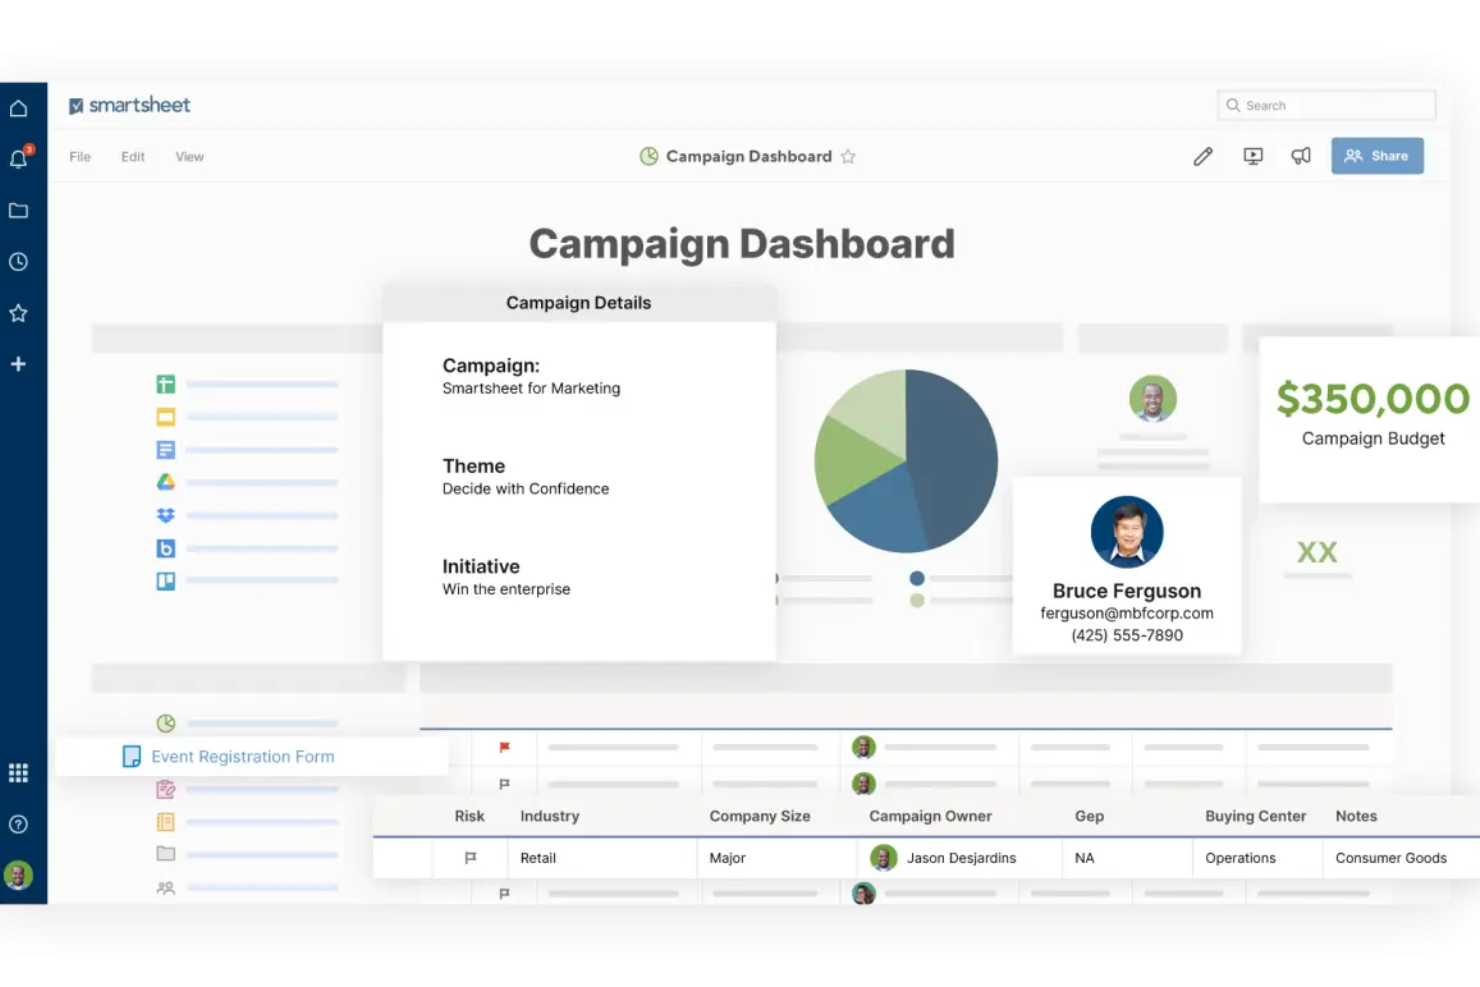
Task: Click the smiling man avatar above Bruce's card
Action: pyautogui.click(x=1153, y=399)
